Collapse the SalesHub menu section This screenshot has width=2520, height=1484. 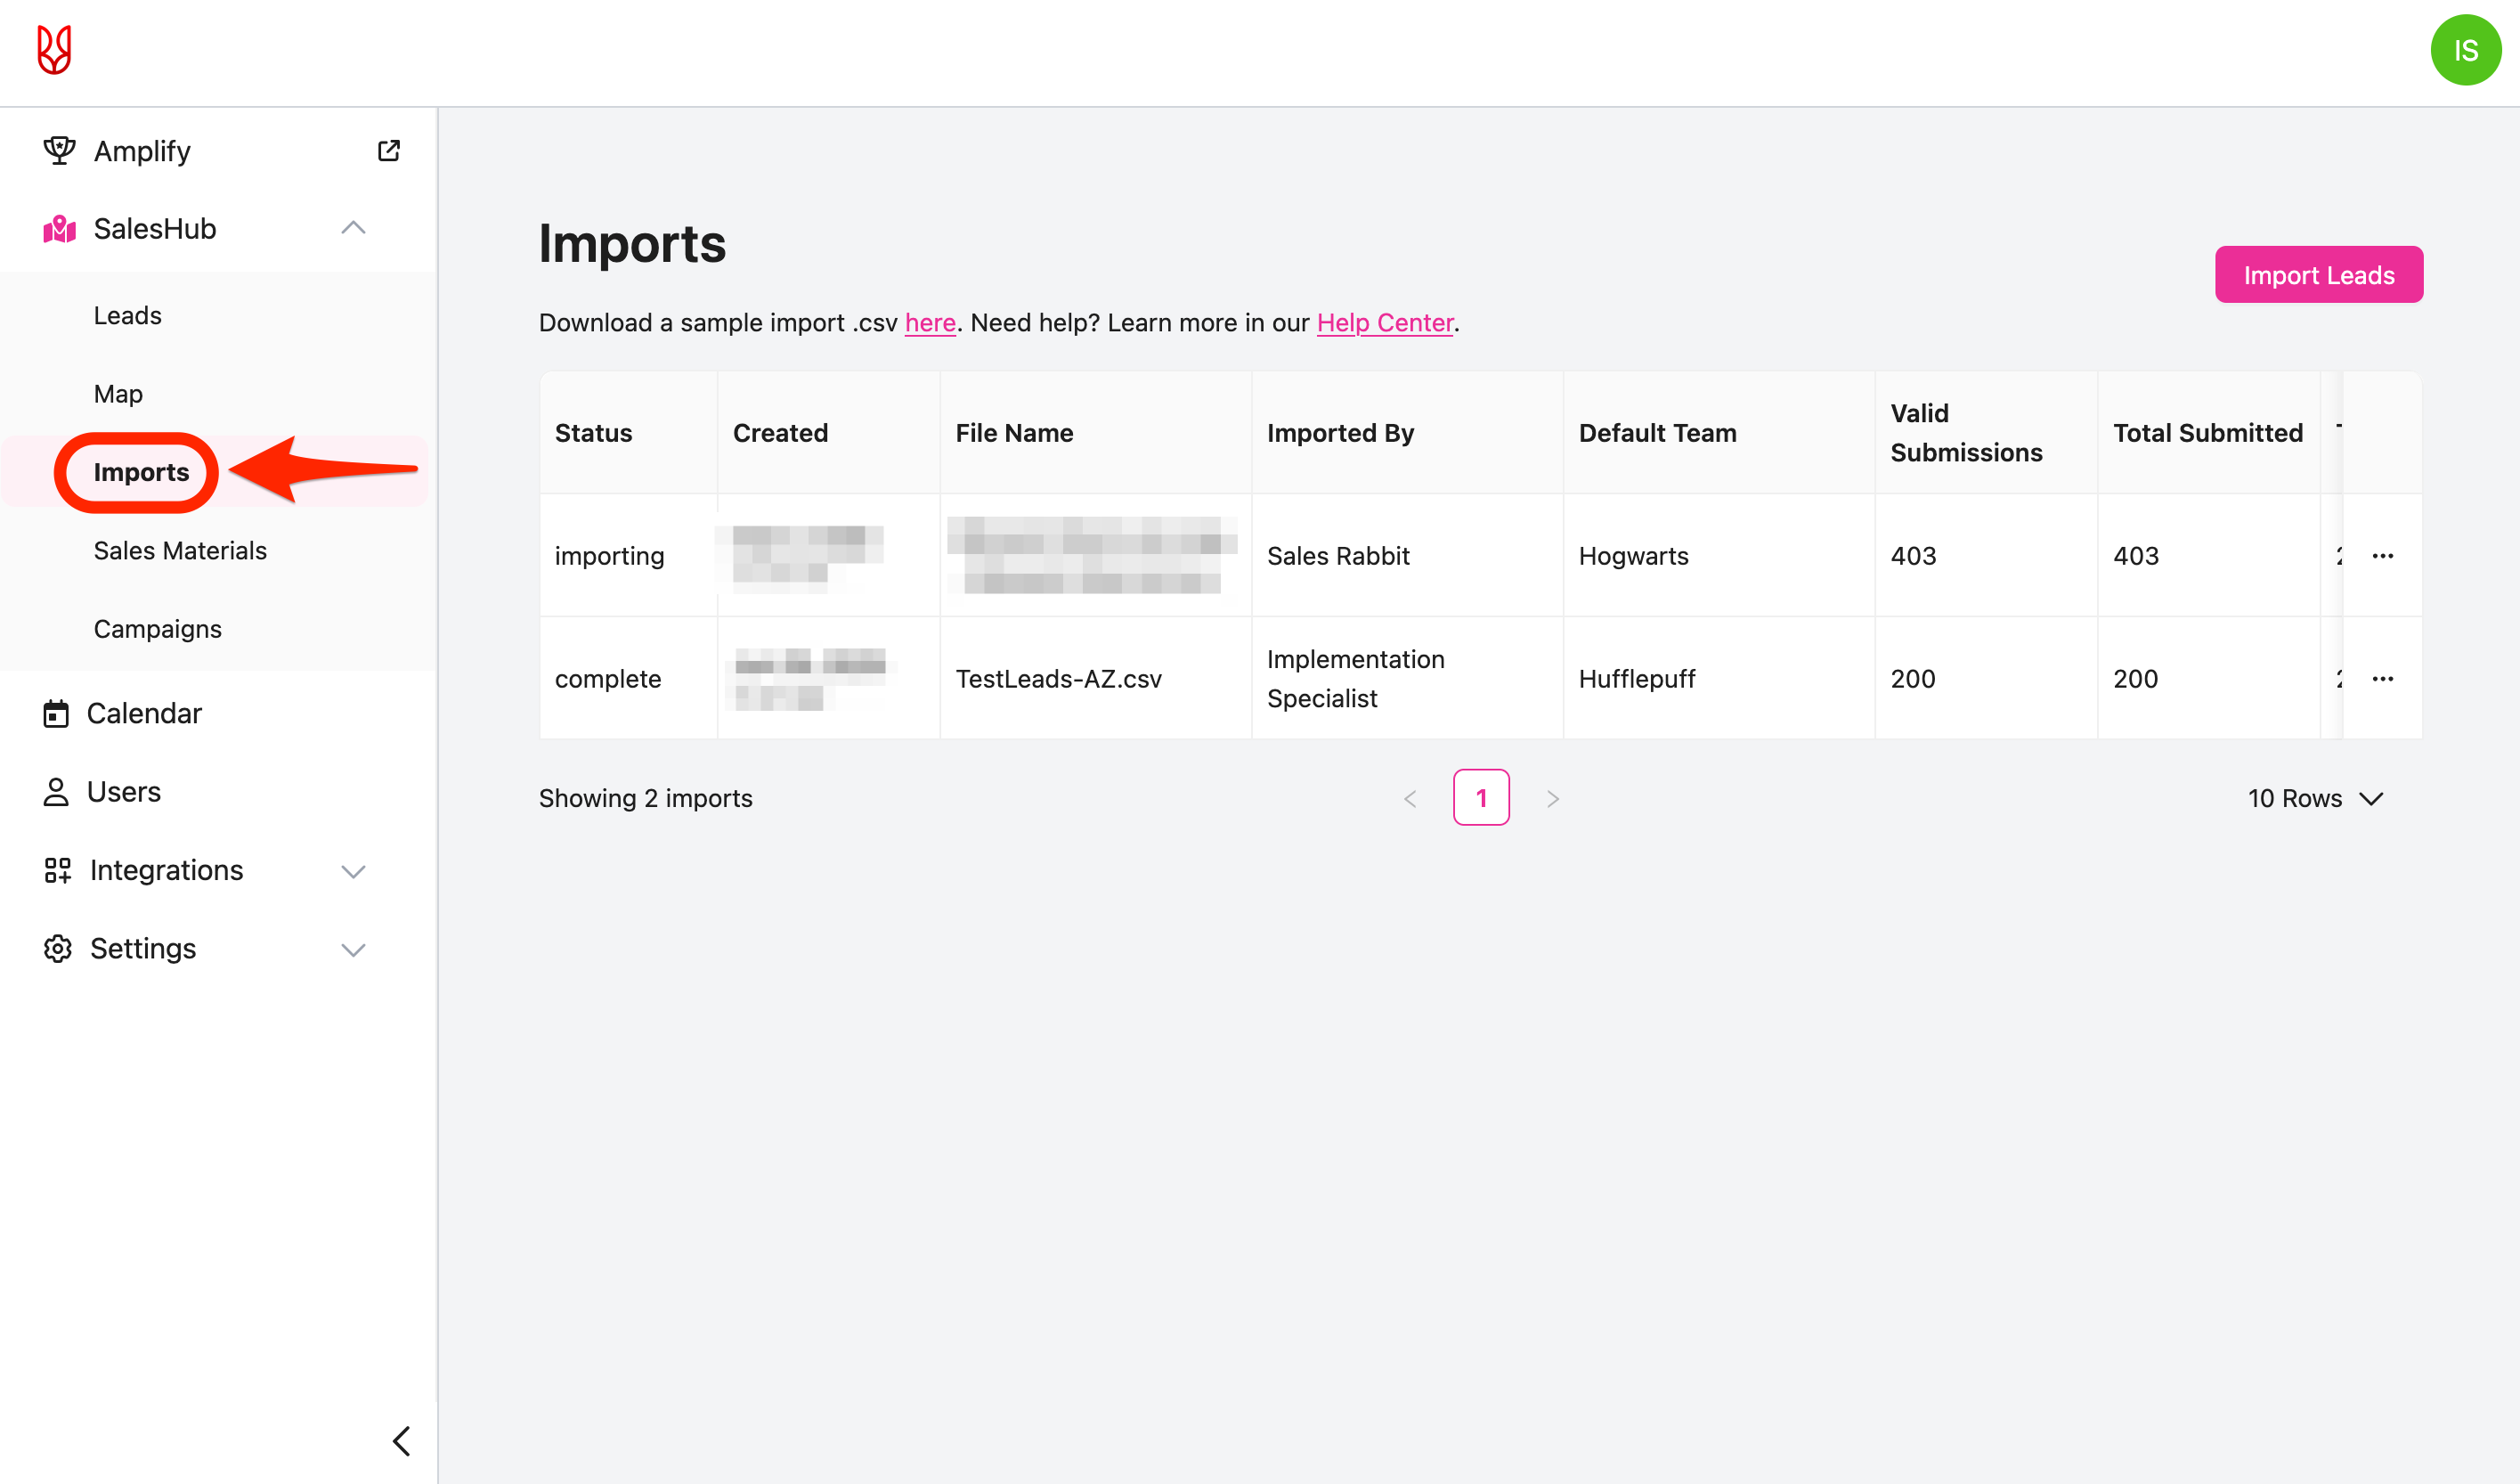[353, 229]
